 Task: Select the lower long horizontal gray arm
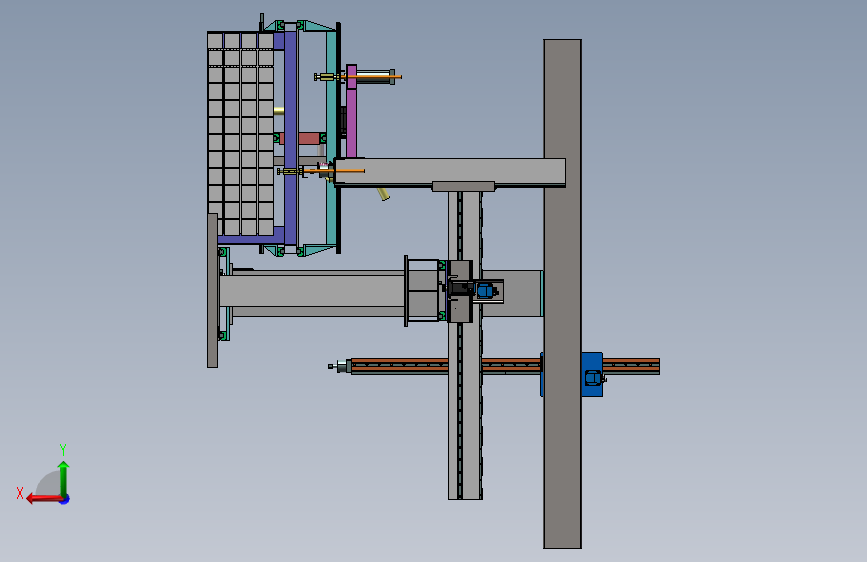pos(312,290)
